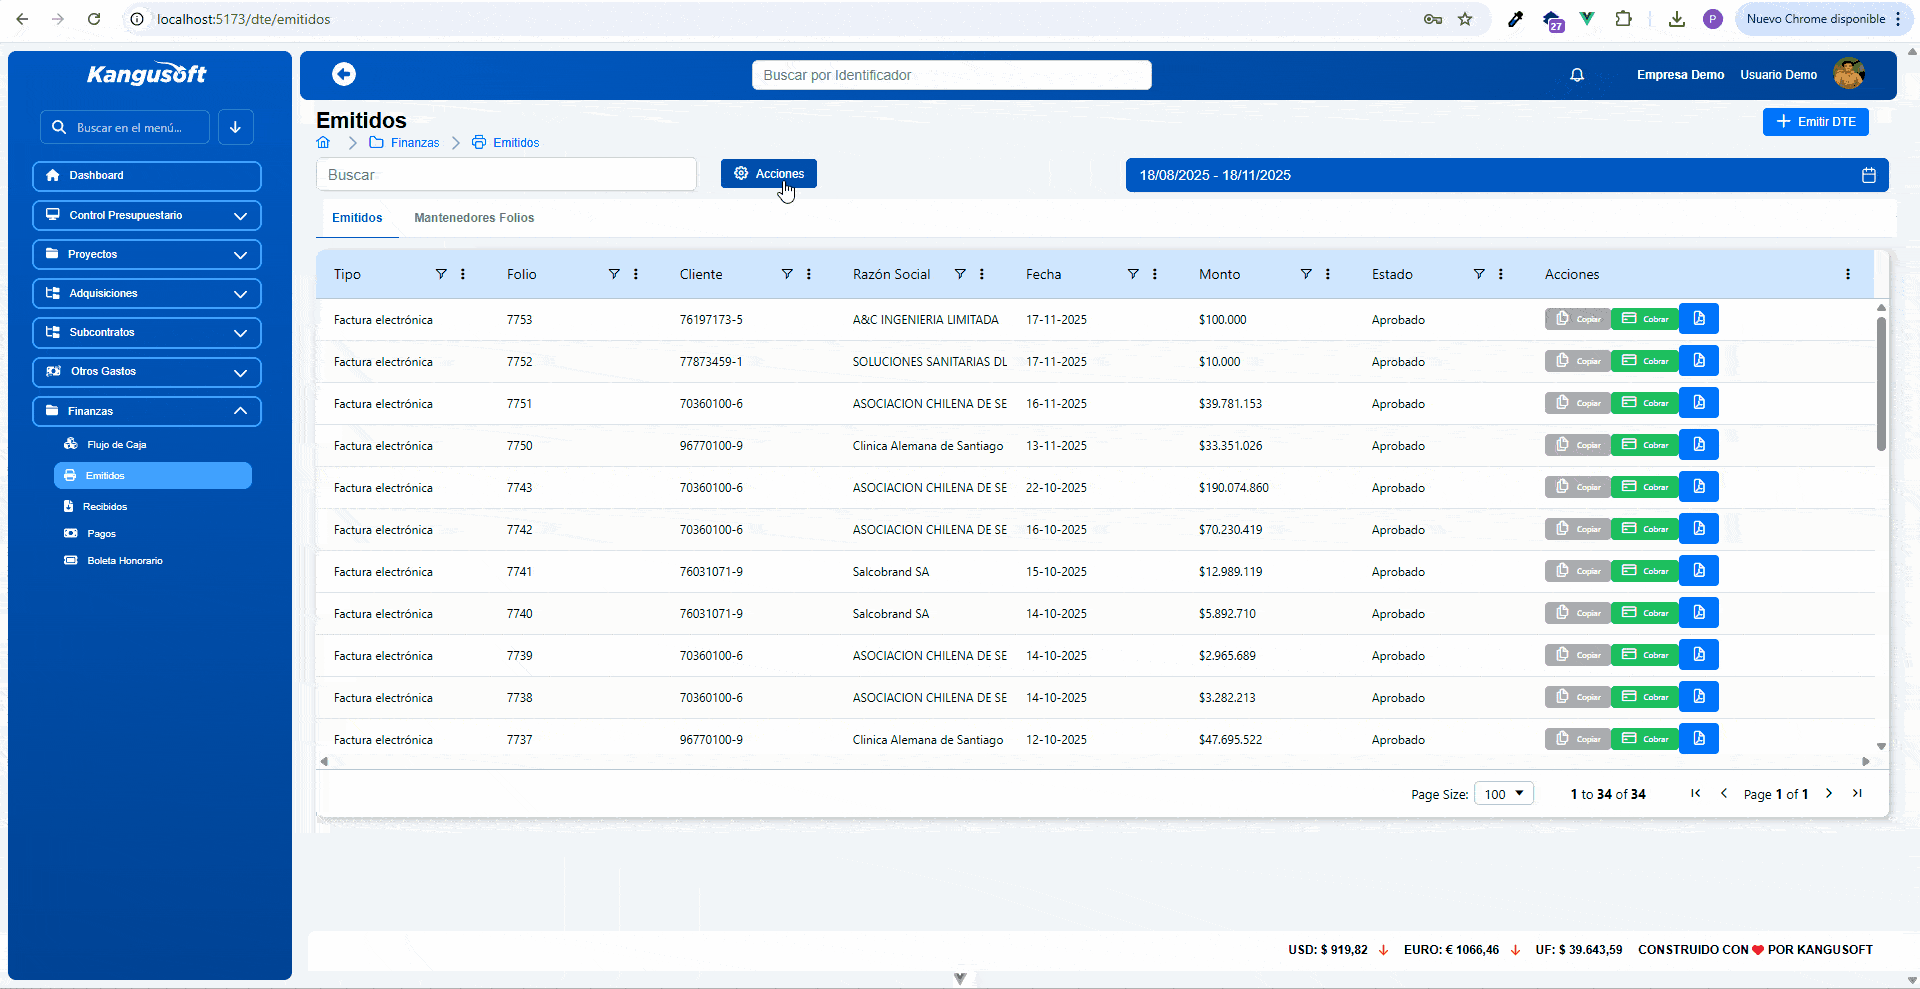Open the Page Size dropdown
1920x989 pixels.
tap(1504, 794)
